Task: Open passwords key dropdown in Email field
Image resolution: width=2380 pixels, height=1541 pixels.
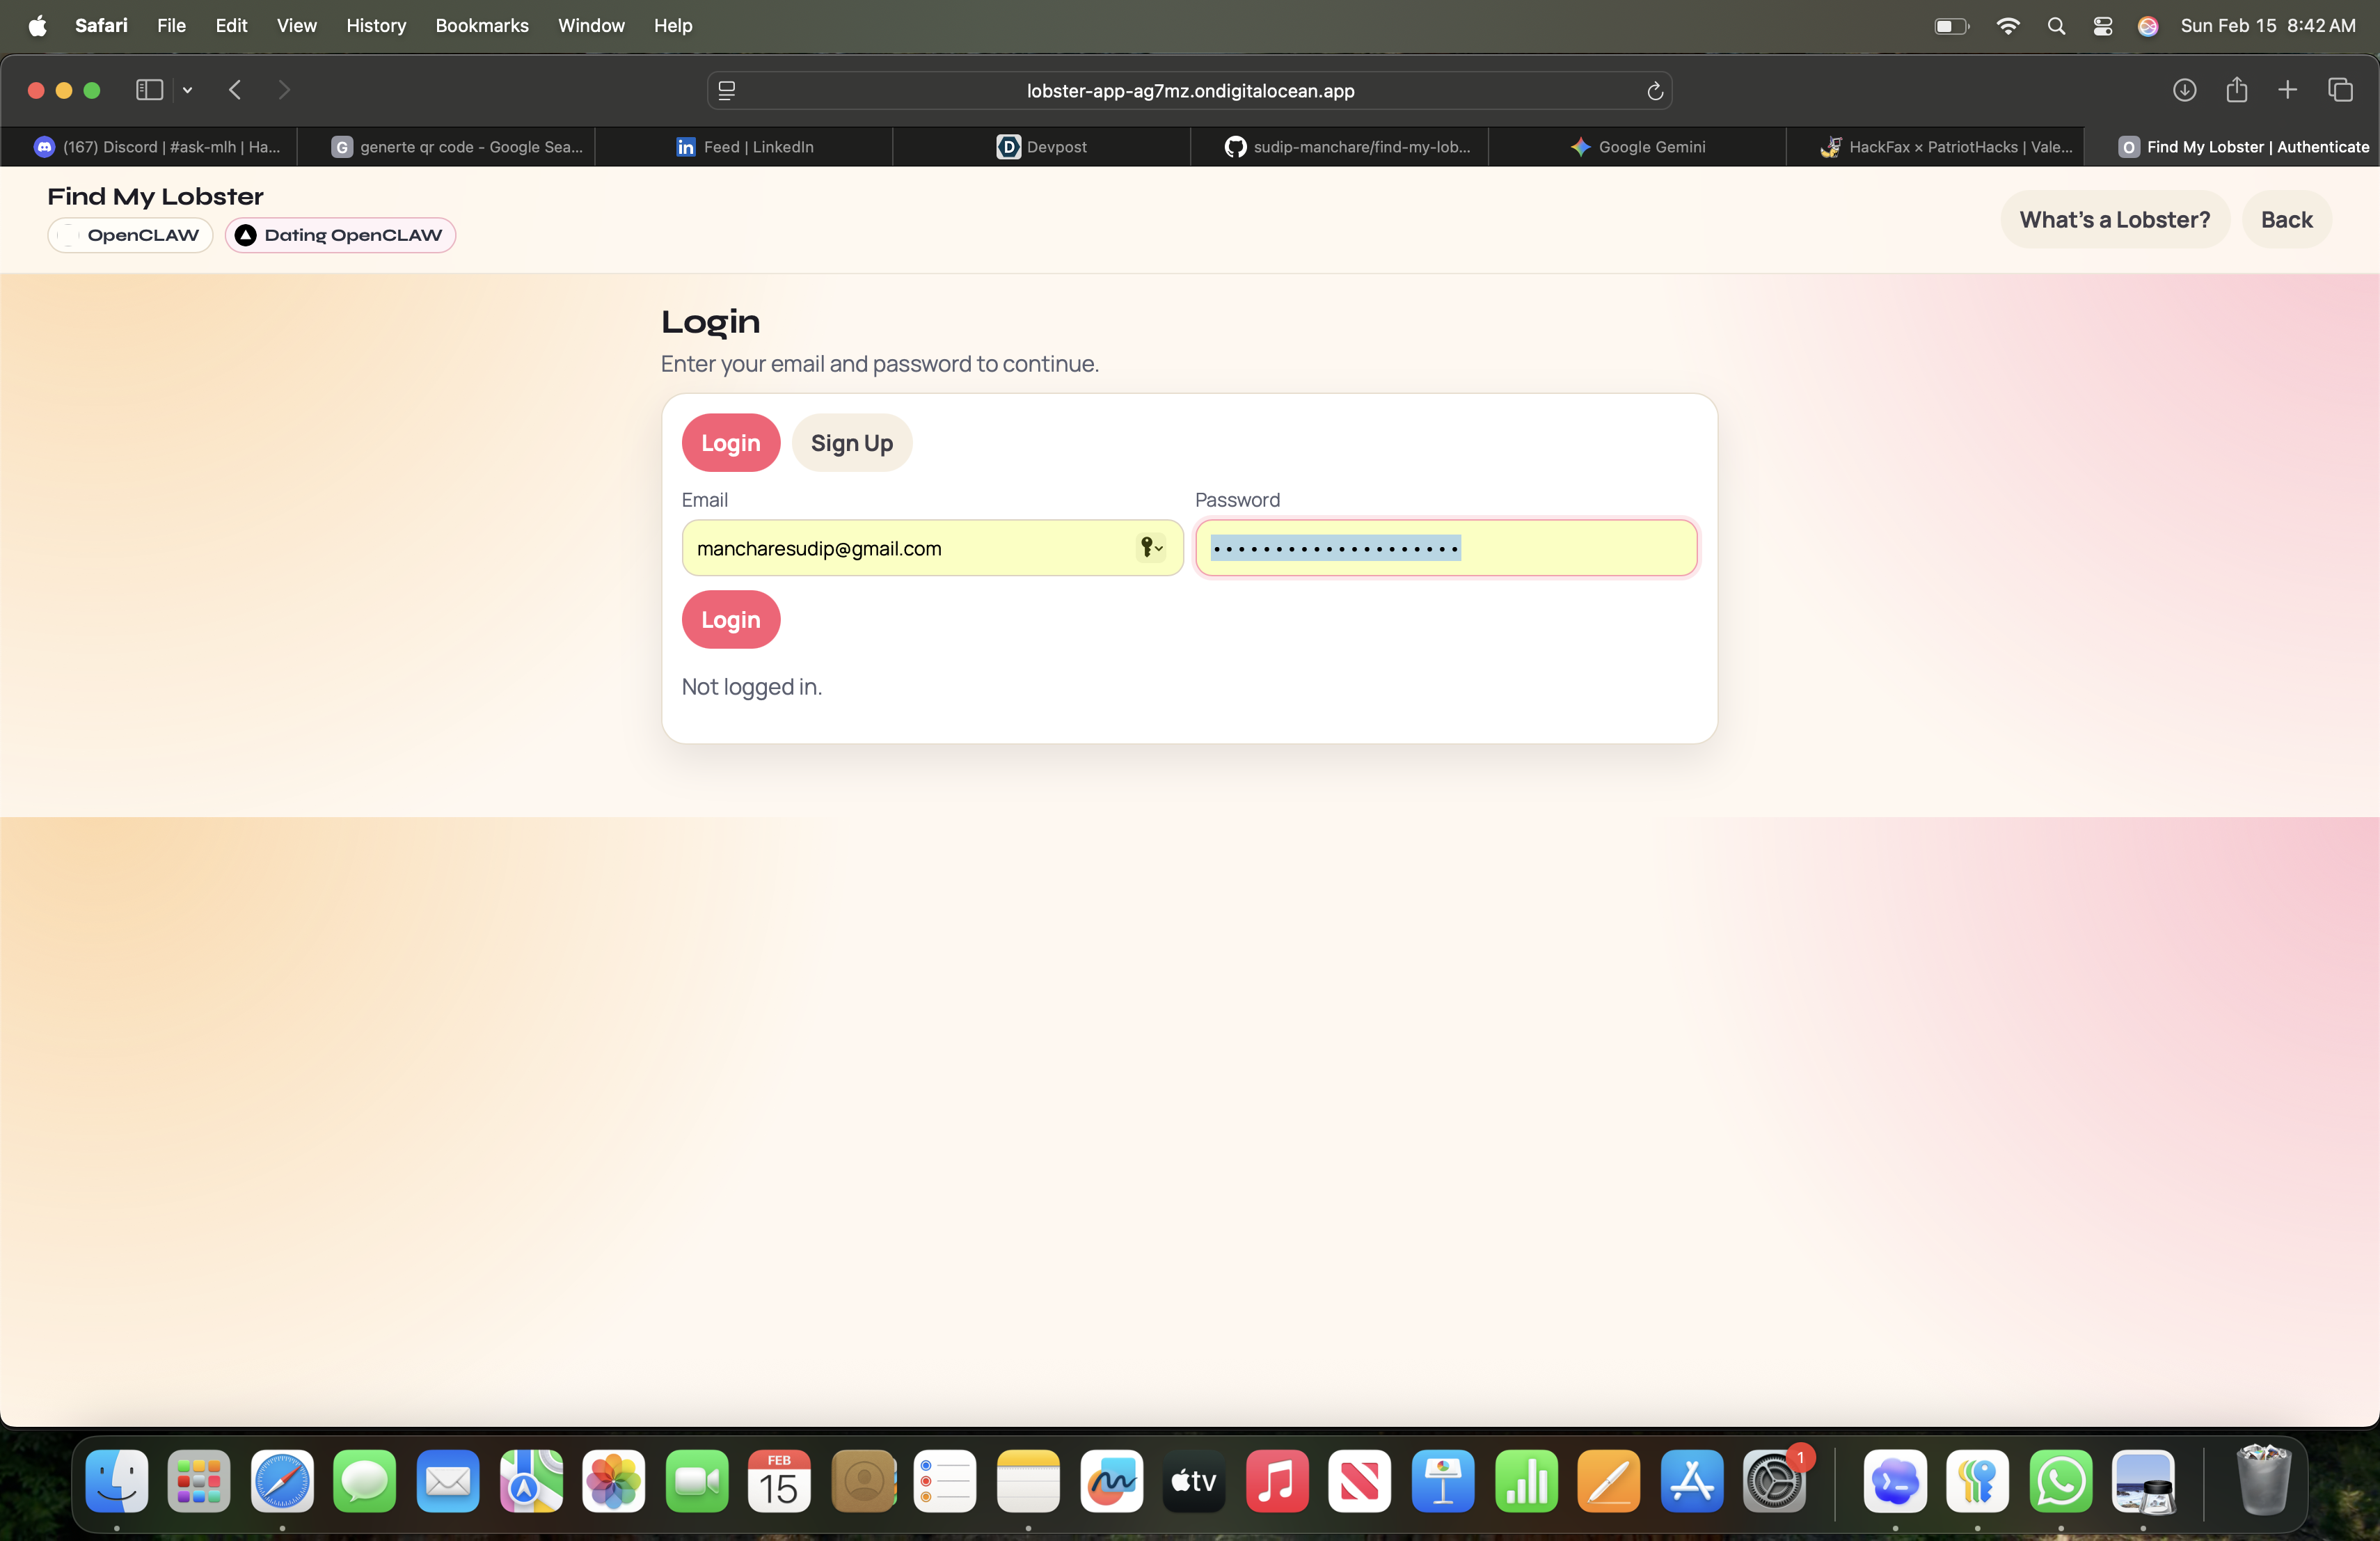Action: 1151,547
